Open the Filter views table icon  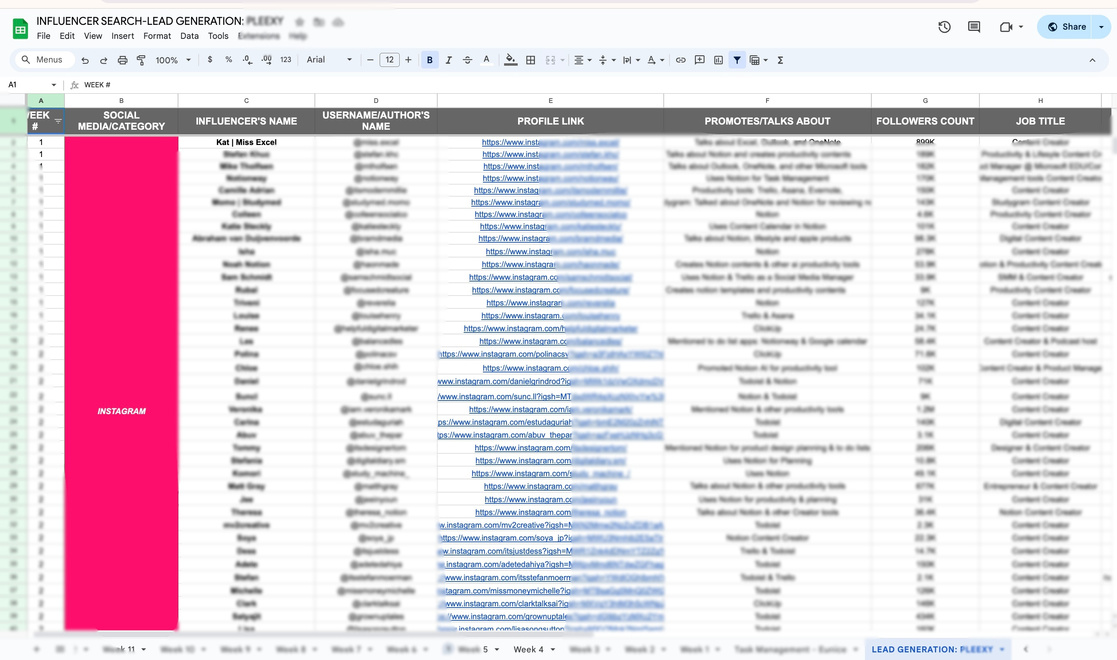click(x=755, y=61)
